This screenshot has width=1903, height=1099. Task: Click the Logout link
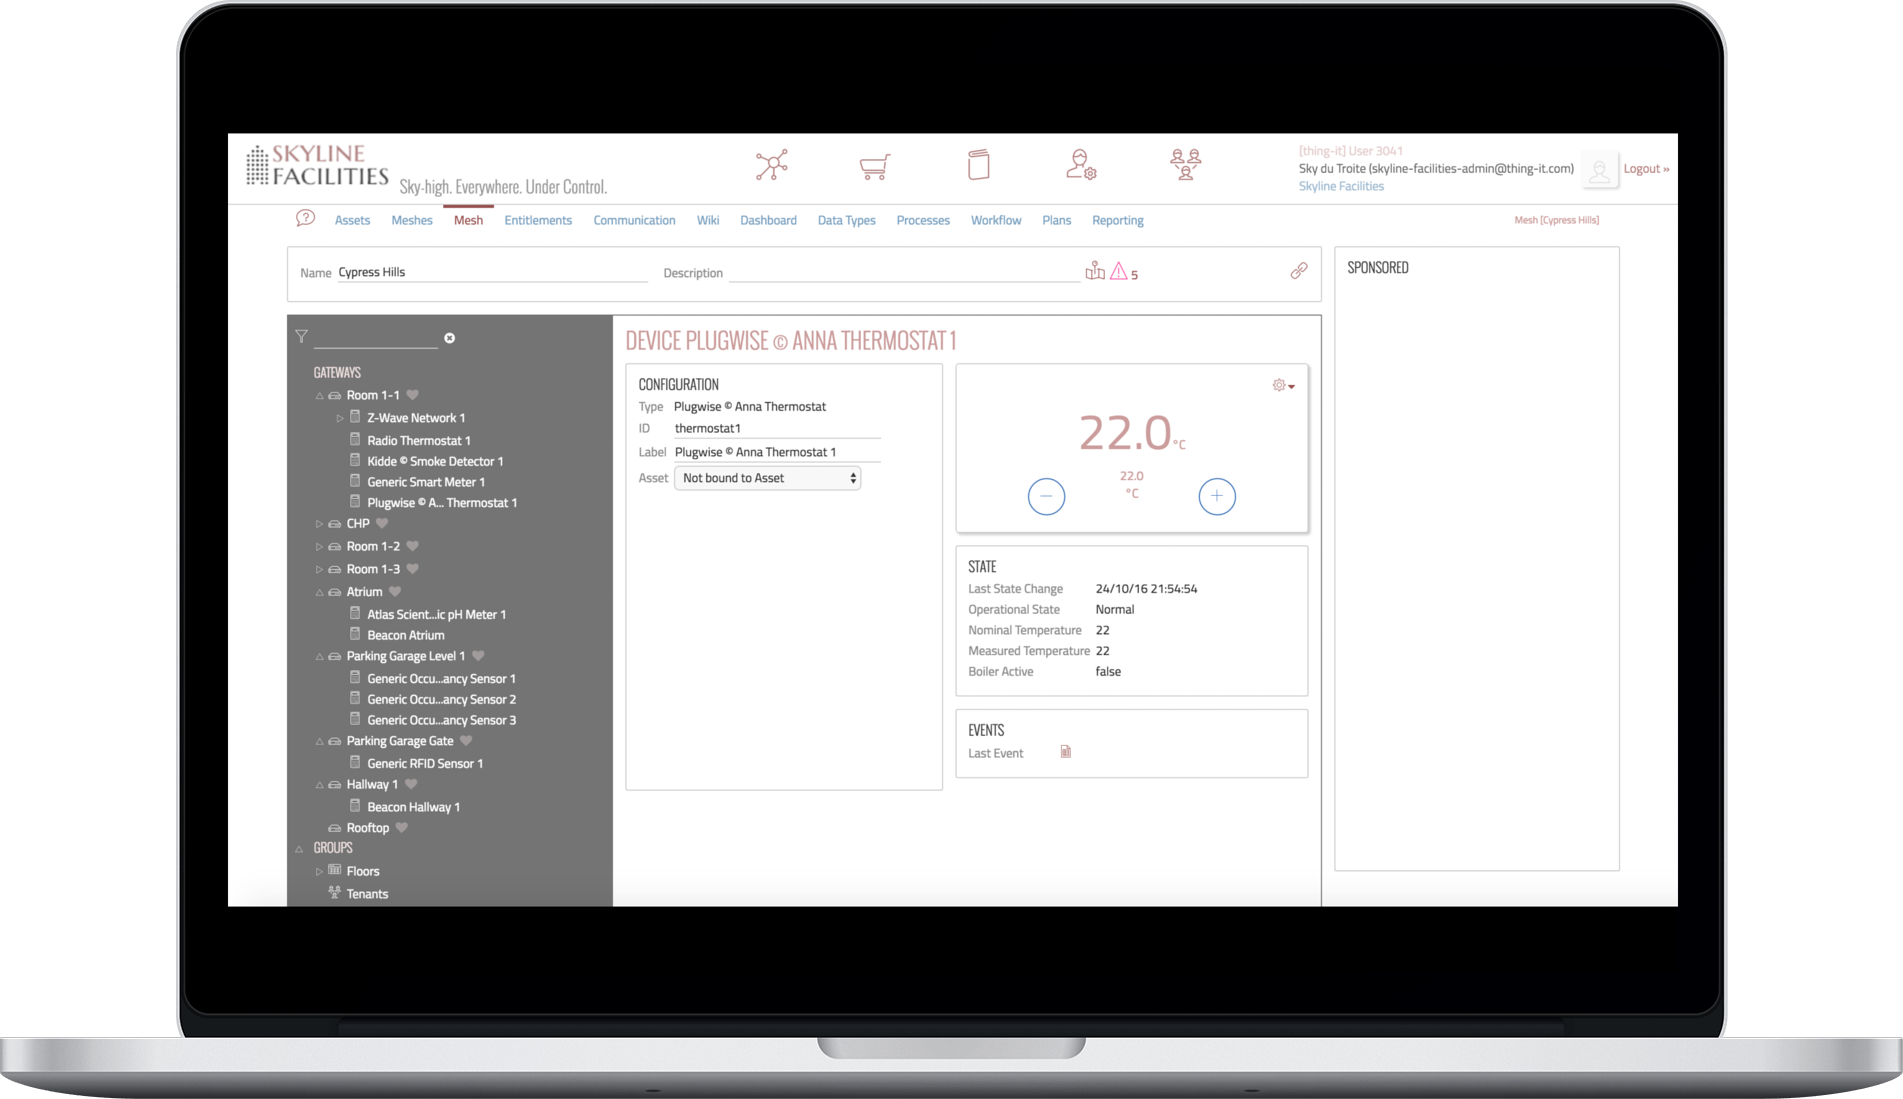[x=1645, y=169]
